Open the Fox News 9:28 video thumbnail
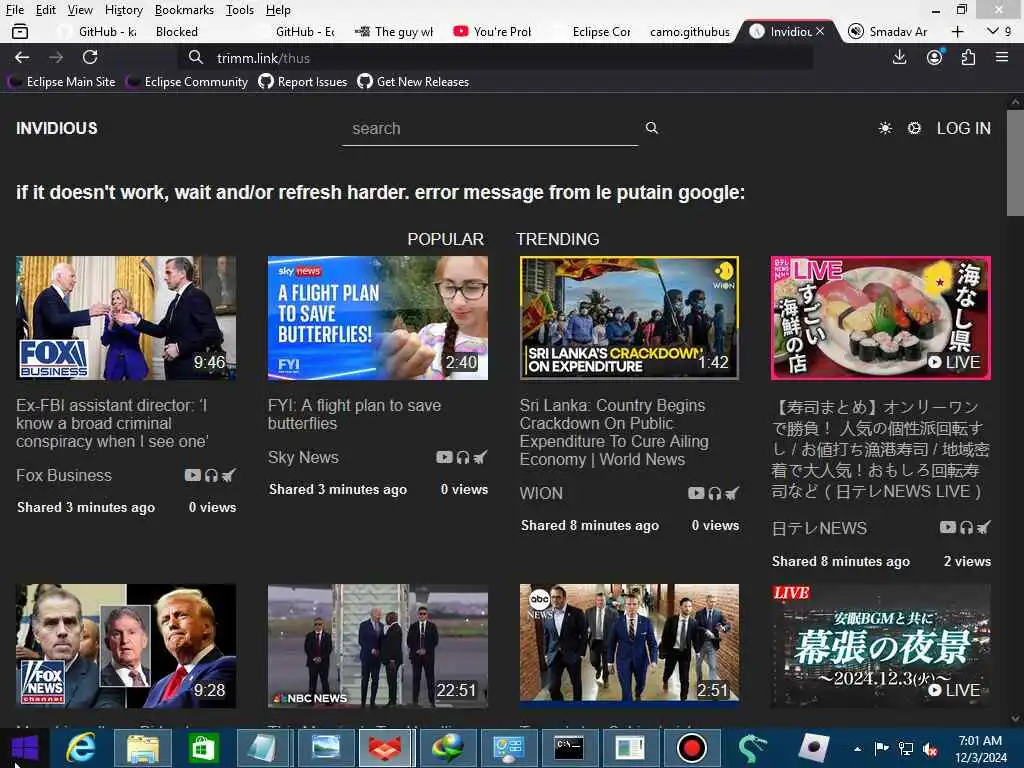Image resolution: width=1024 pixels, height=768 pixels. point(126,646)
